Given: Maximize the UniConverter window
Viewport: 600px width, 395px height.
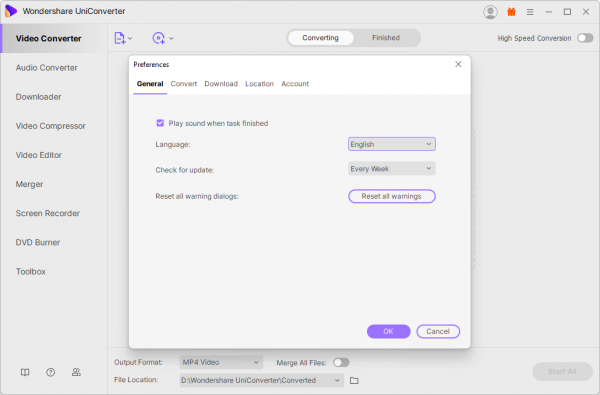Looking at the screenshot, I should (567, 12).
